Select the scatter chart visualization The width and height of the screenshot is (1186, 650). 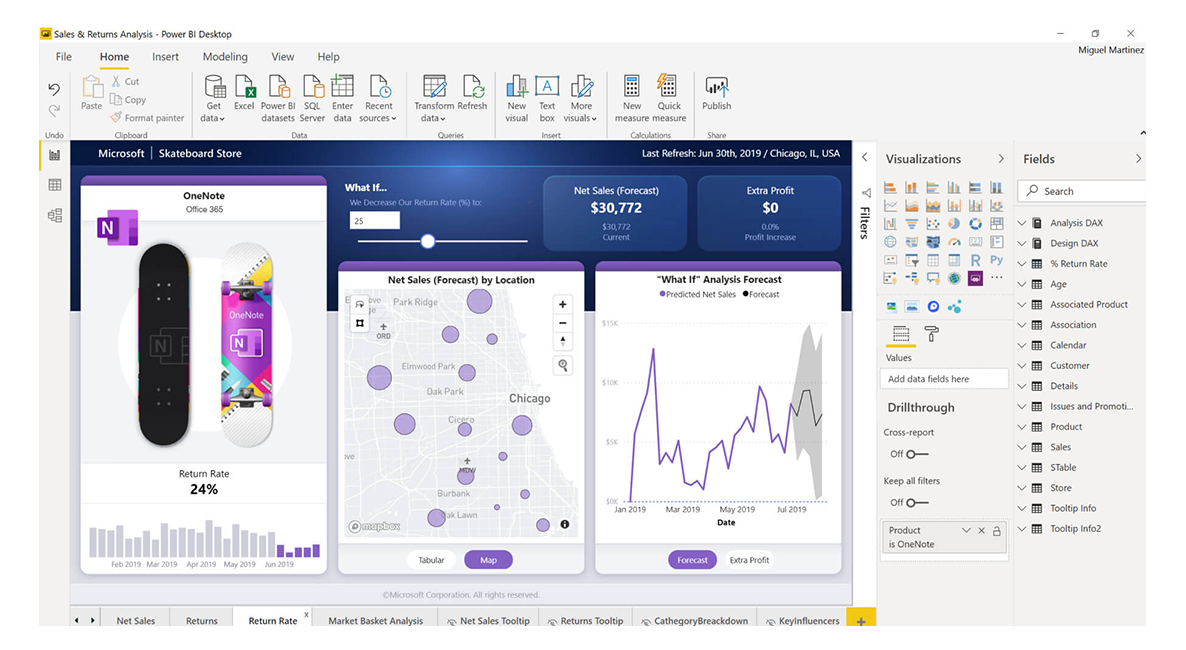(x=933, y=223)
